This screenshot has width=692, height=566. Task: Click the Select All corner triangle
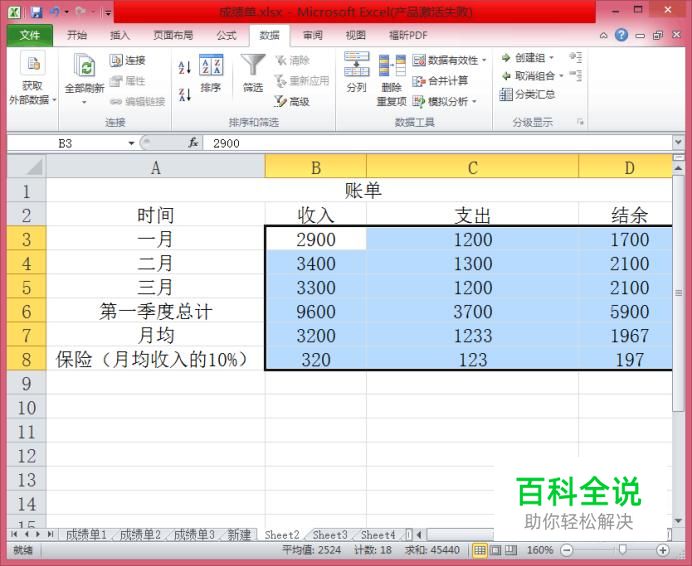pos(34,167)
